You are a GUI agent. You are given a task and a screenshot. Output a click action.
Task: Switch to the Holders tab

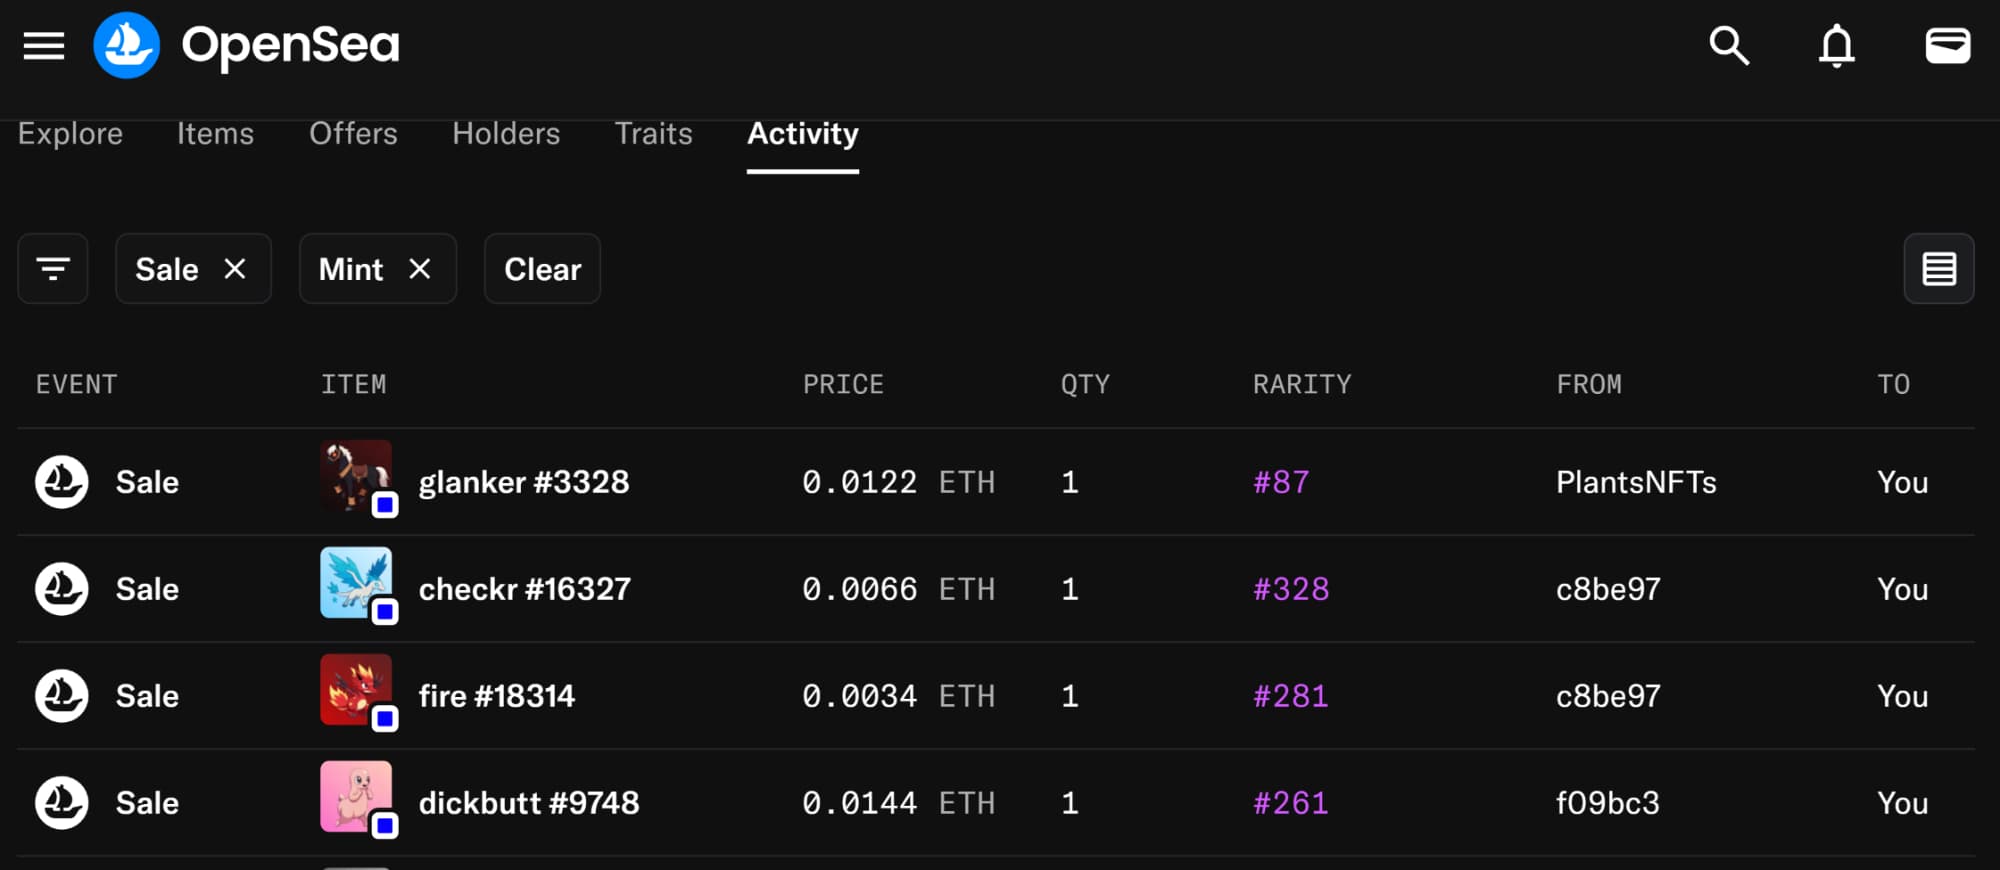[506, 133]
